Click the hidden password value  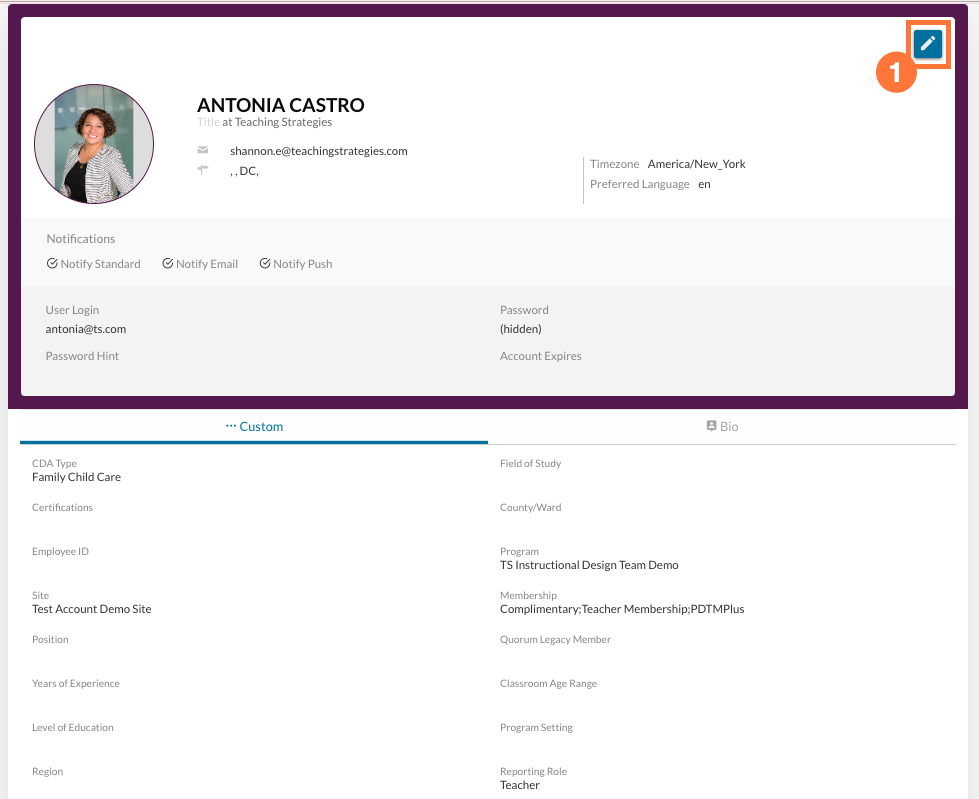[x=520, y=329]
